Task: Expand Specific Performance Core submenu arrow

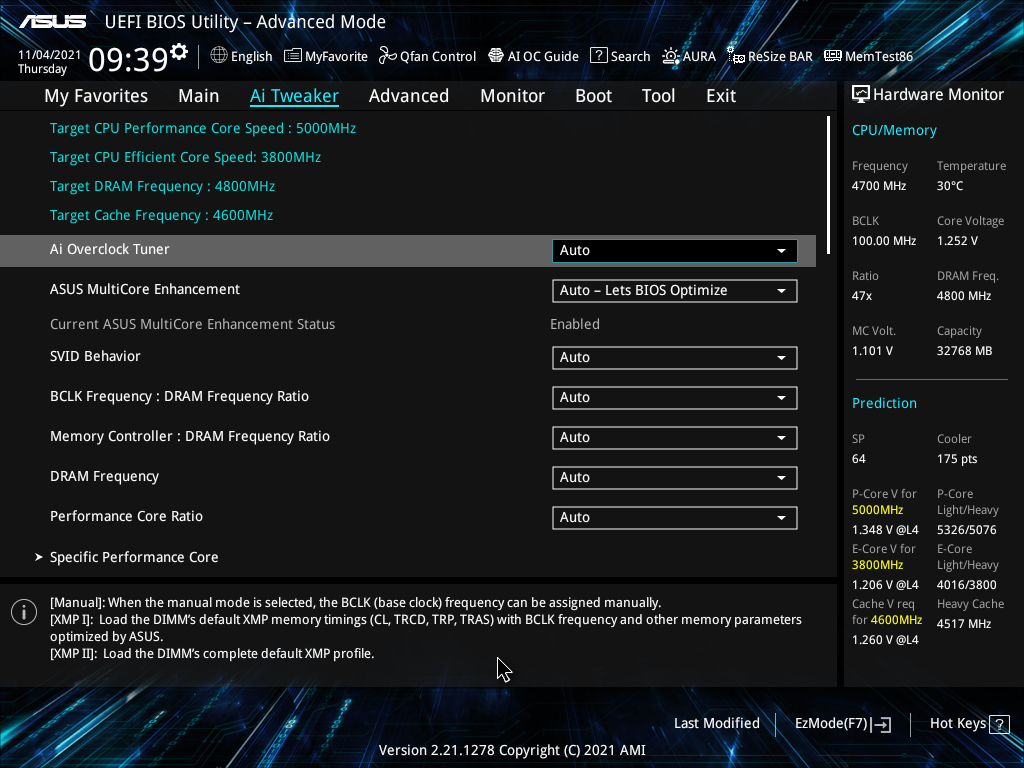Action: 39,557
